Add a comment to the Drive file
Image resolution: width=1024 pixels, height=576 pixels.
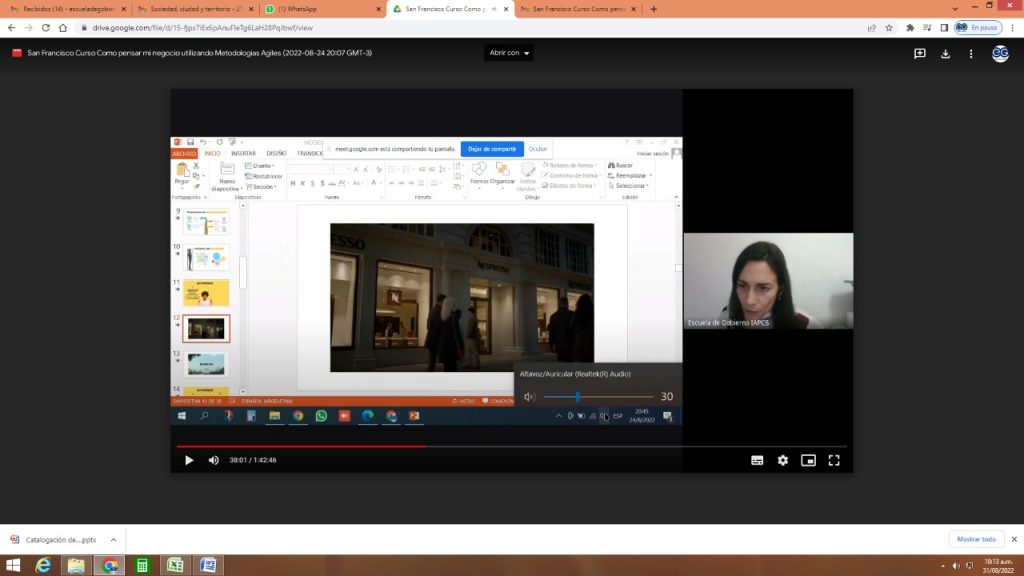(919, 54)
